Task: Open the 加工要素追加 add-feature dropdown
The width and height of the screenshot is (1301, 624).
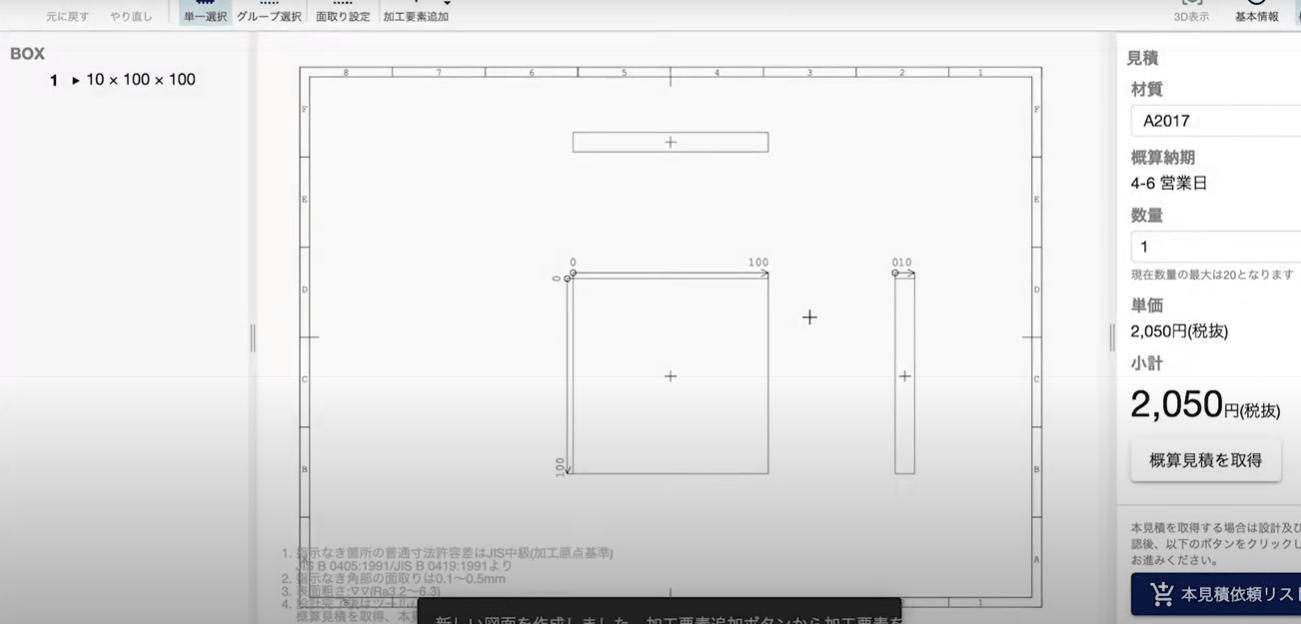Action: (x=416, y=13)
